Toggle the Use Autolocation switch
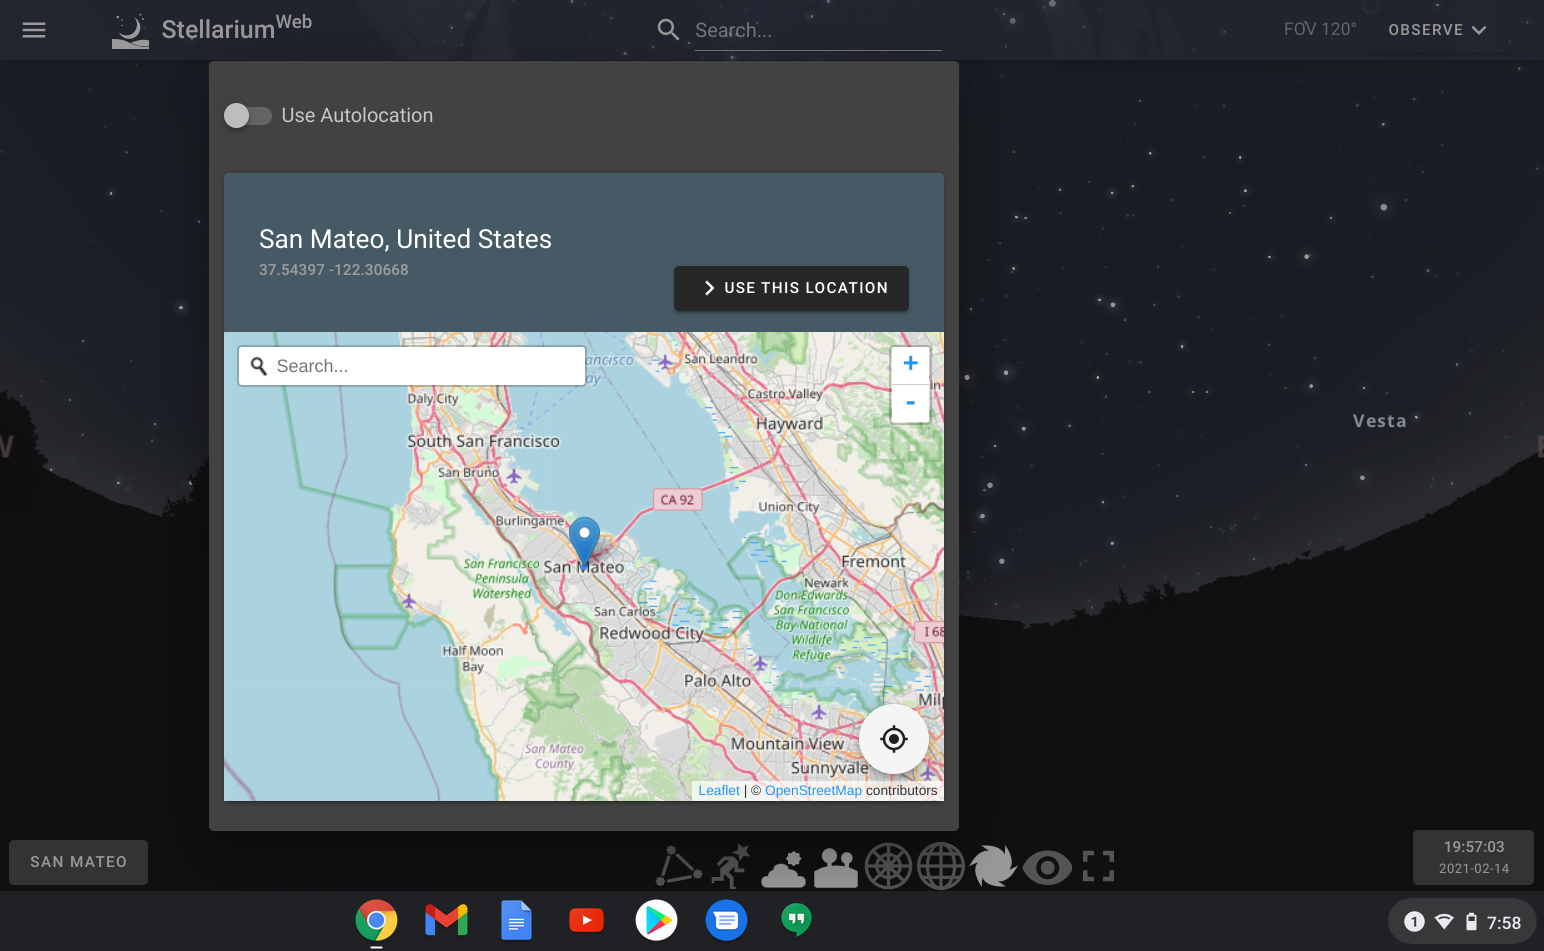Screen dimensions: 1544x951 (x=247, y=116)
